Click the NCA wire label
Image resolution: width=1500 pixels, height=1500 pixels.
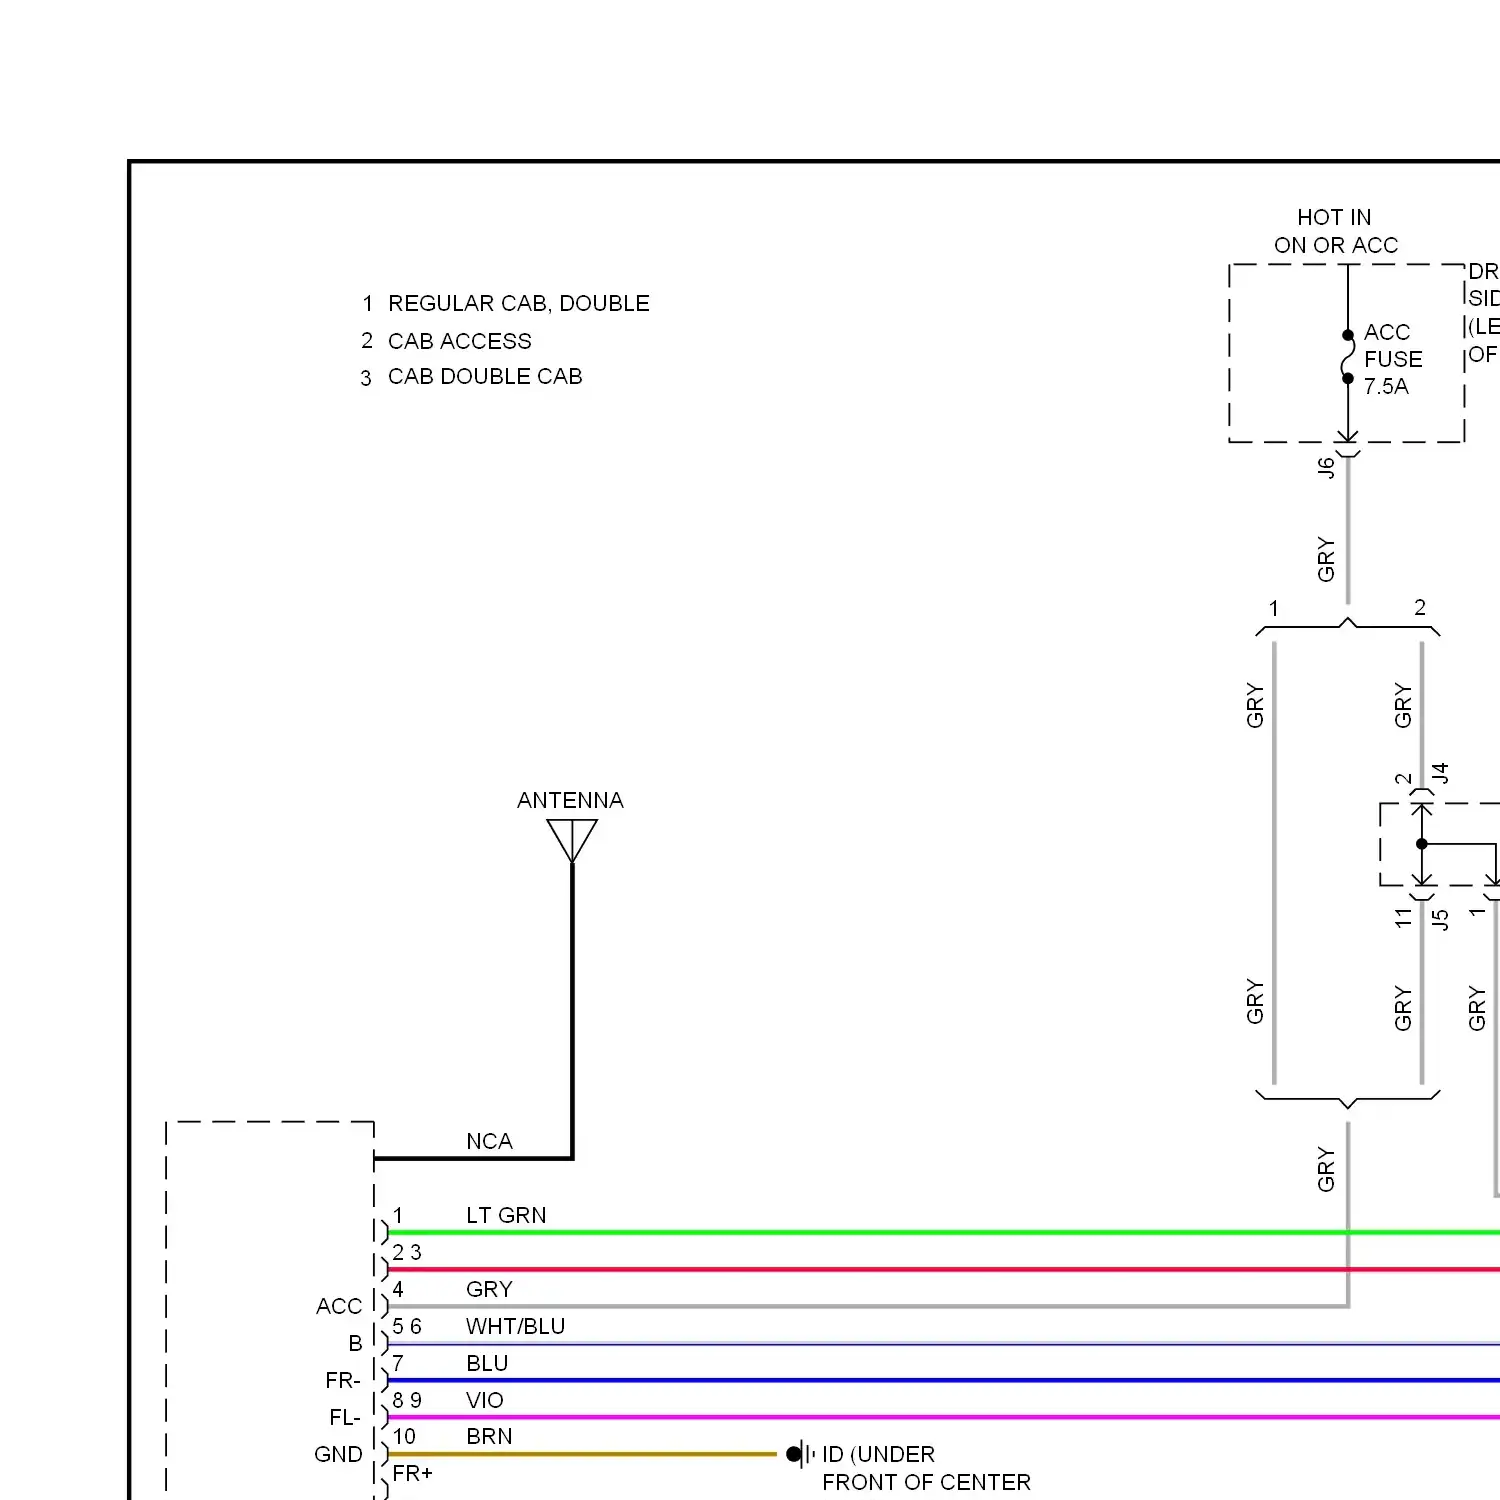(489, 1141)
